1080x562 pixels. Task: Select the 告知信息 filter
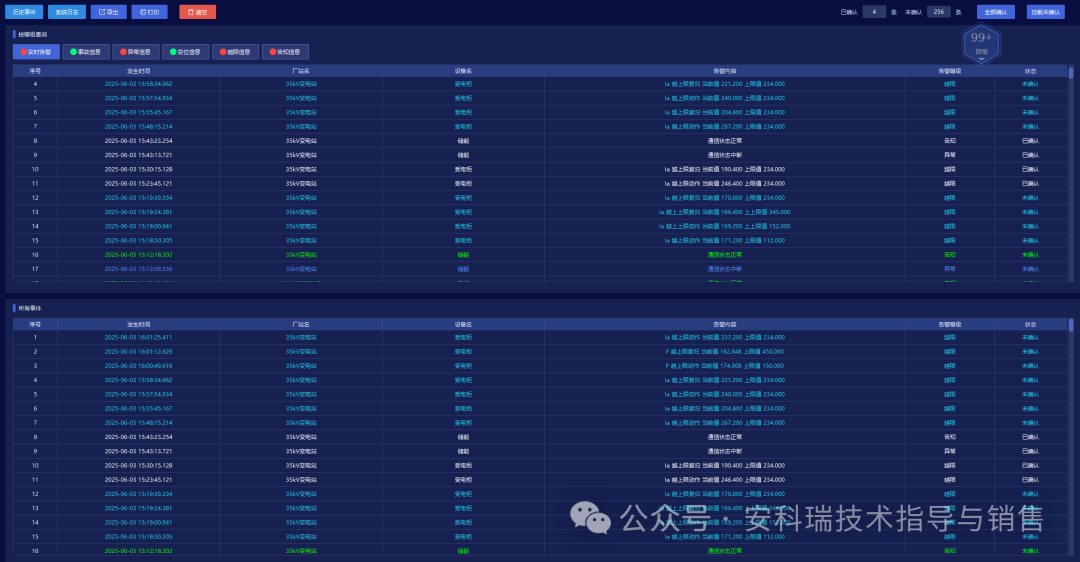tap(285, 51)
